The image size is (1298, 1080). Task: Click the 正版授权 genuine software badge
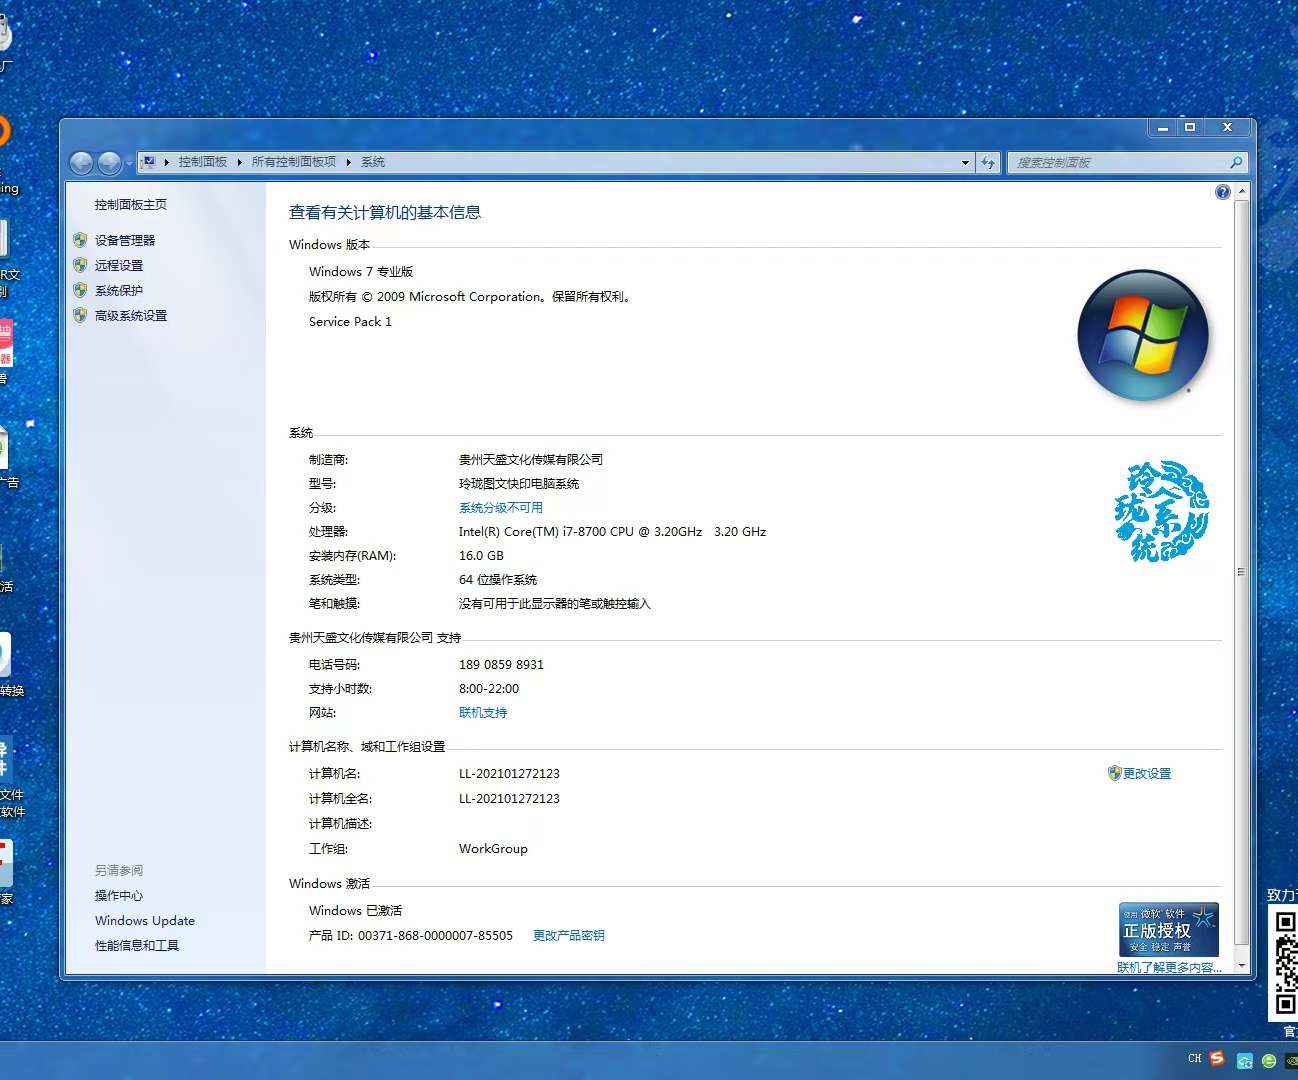pos(1168,930)
